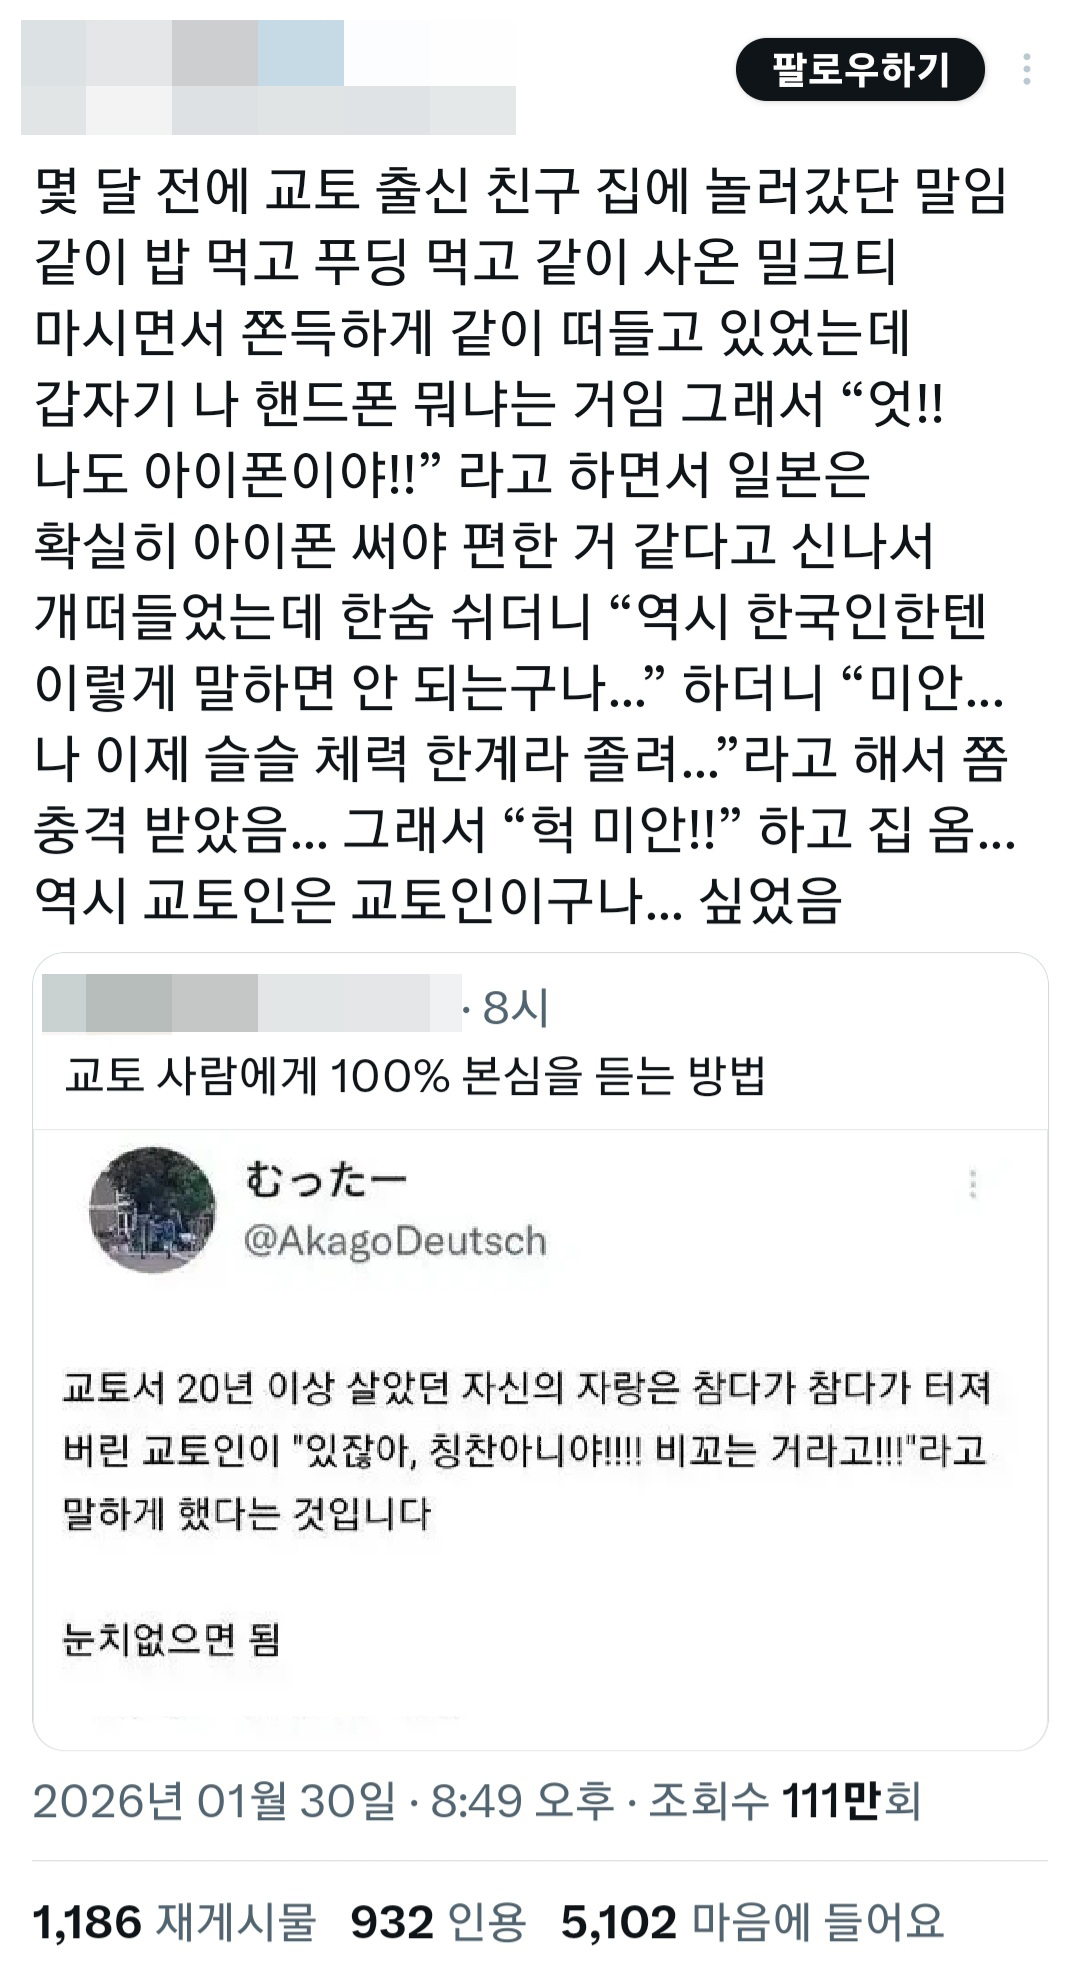View the 932 인용 quotes list

coord(438,1921)
